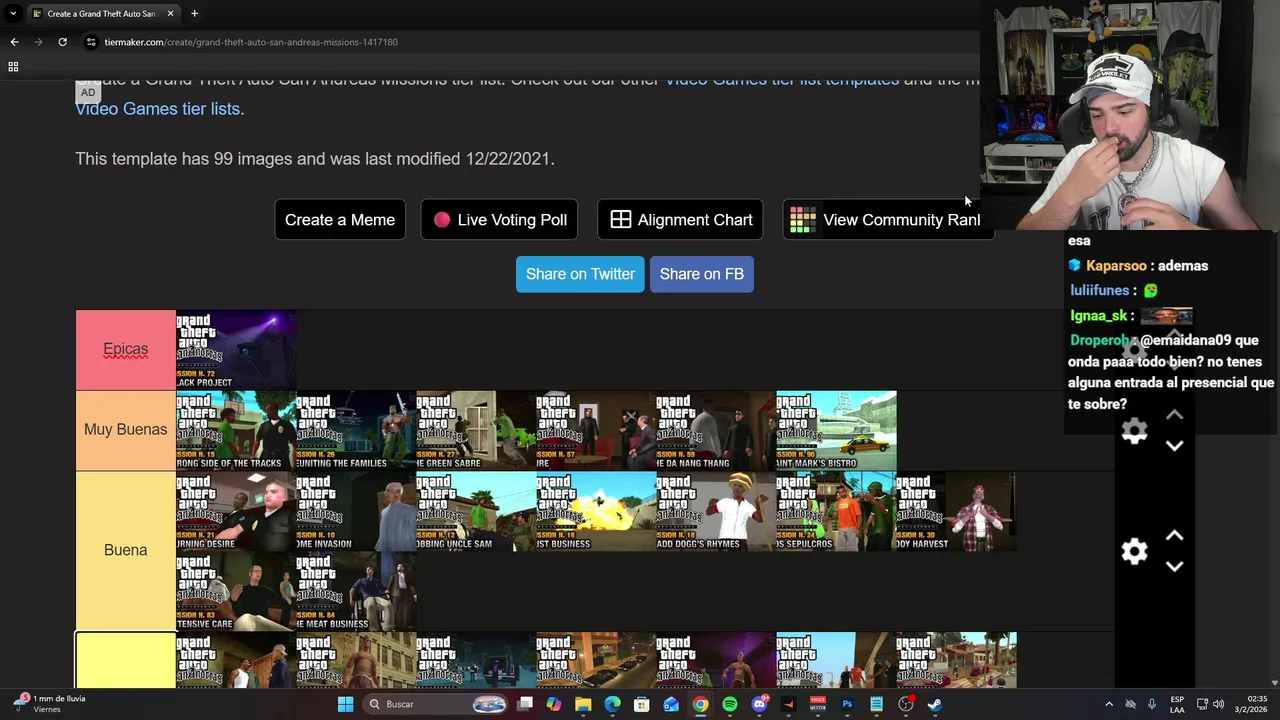Open Windows Start menu

click(x=345, y=704)
